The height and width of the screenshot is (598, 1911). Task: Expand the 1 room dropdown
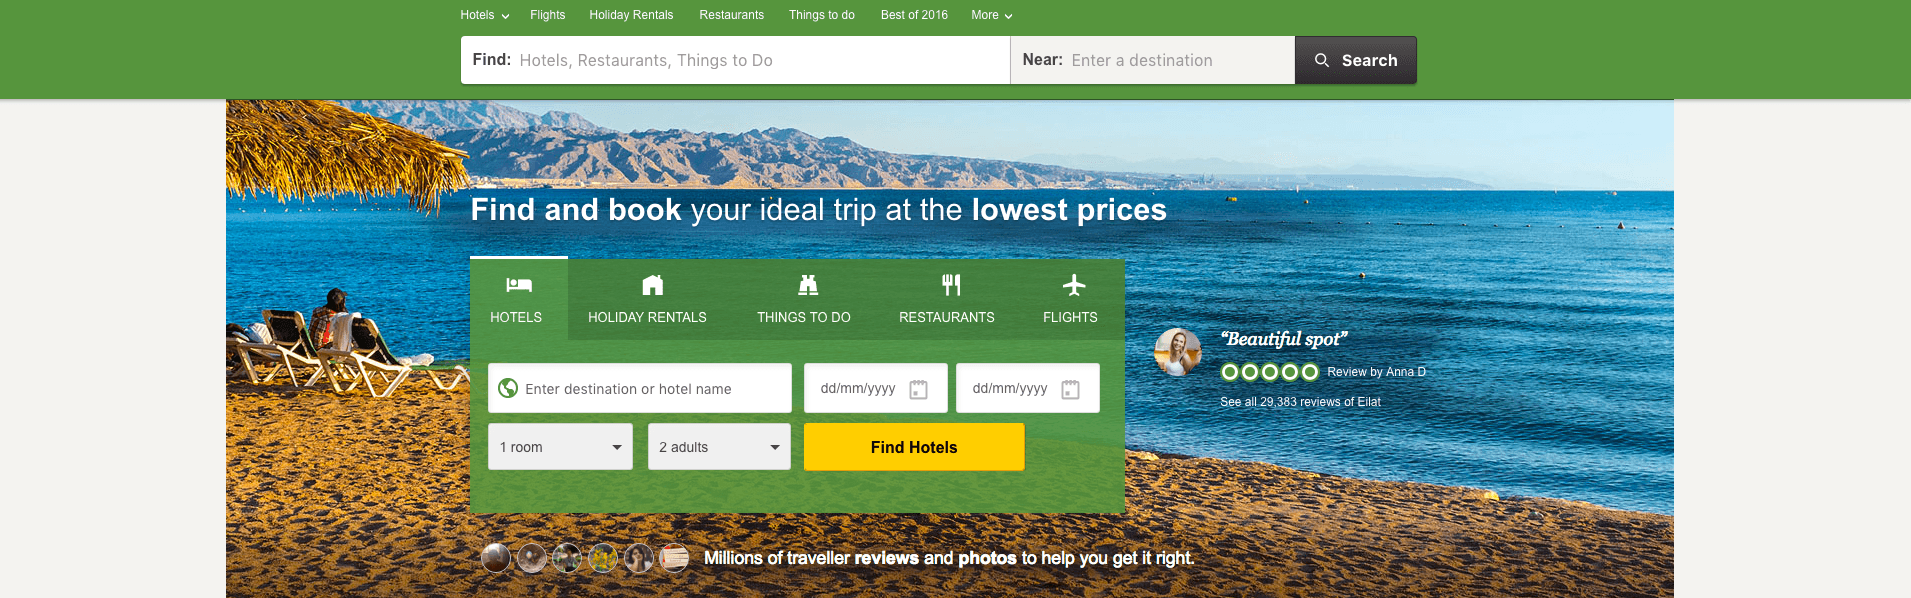[560, 447]
